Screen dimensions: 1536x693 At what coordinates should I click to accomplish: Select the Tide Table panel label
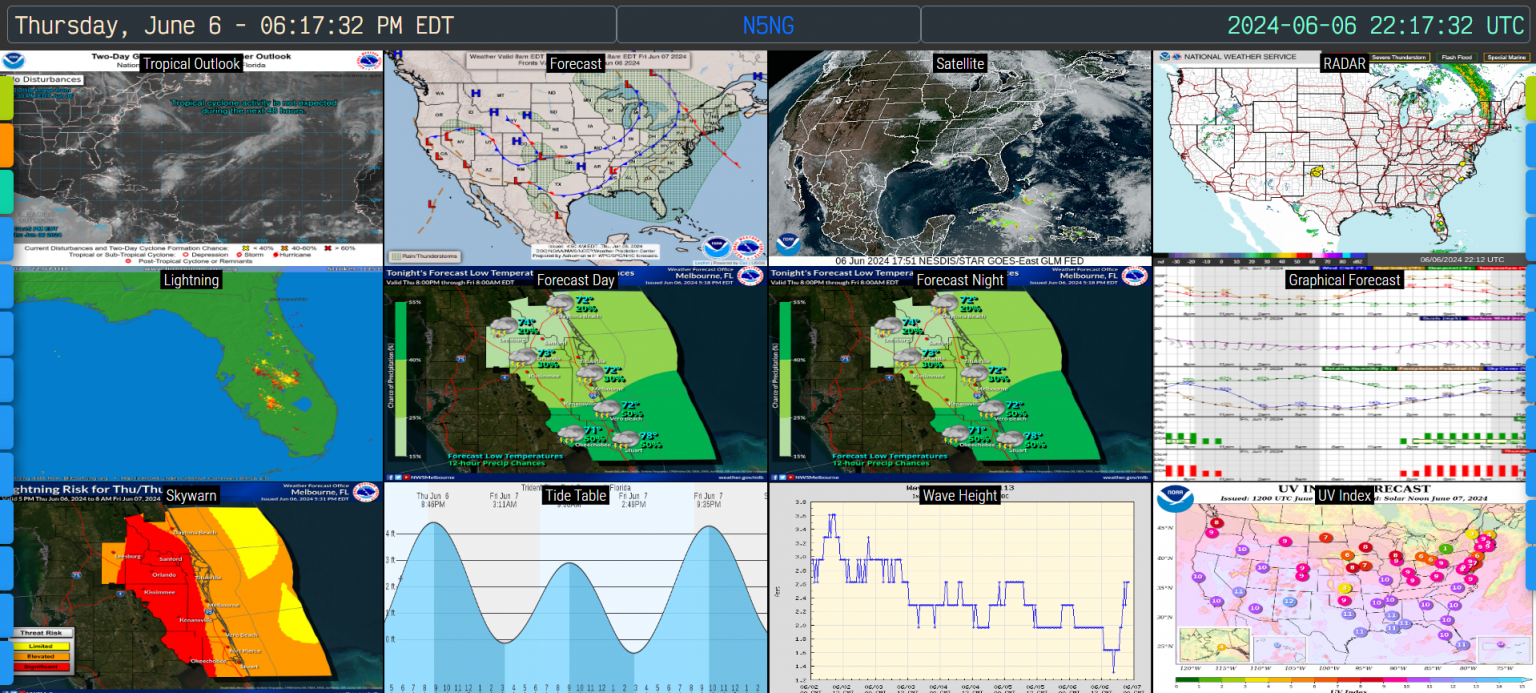(x=574, y=495)
